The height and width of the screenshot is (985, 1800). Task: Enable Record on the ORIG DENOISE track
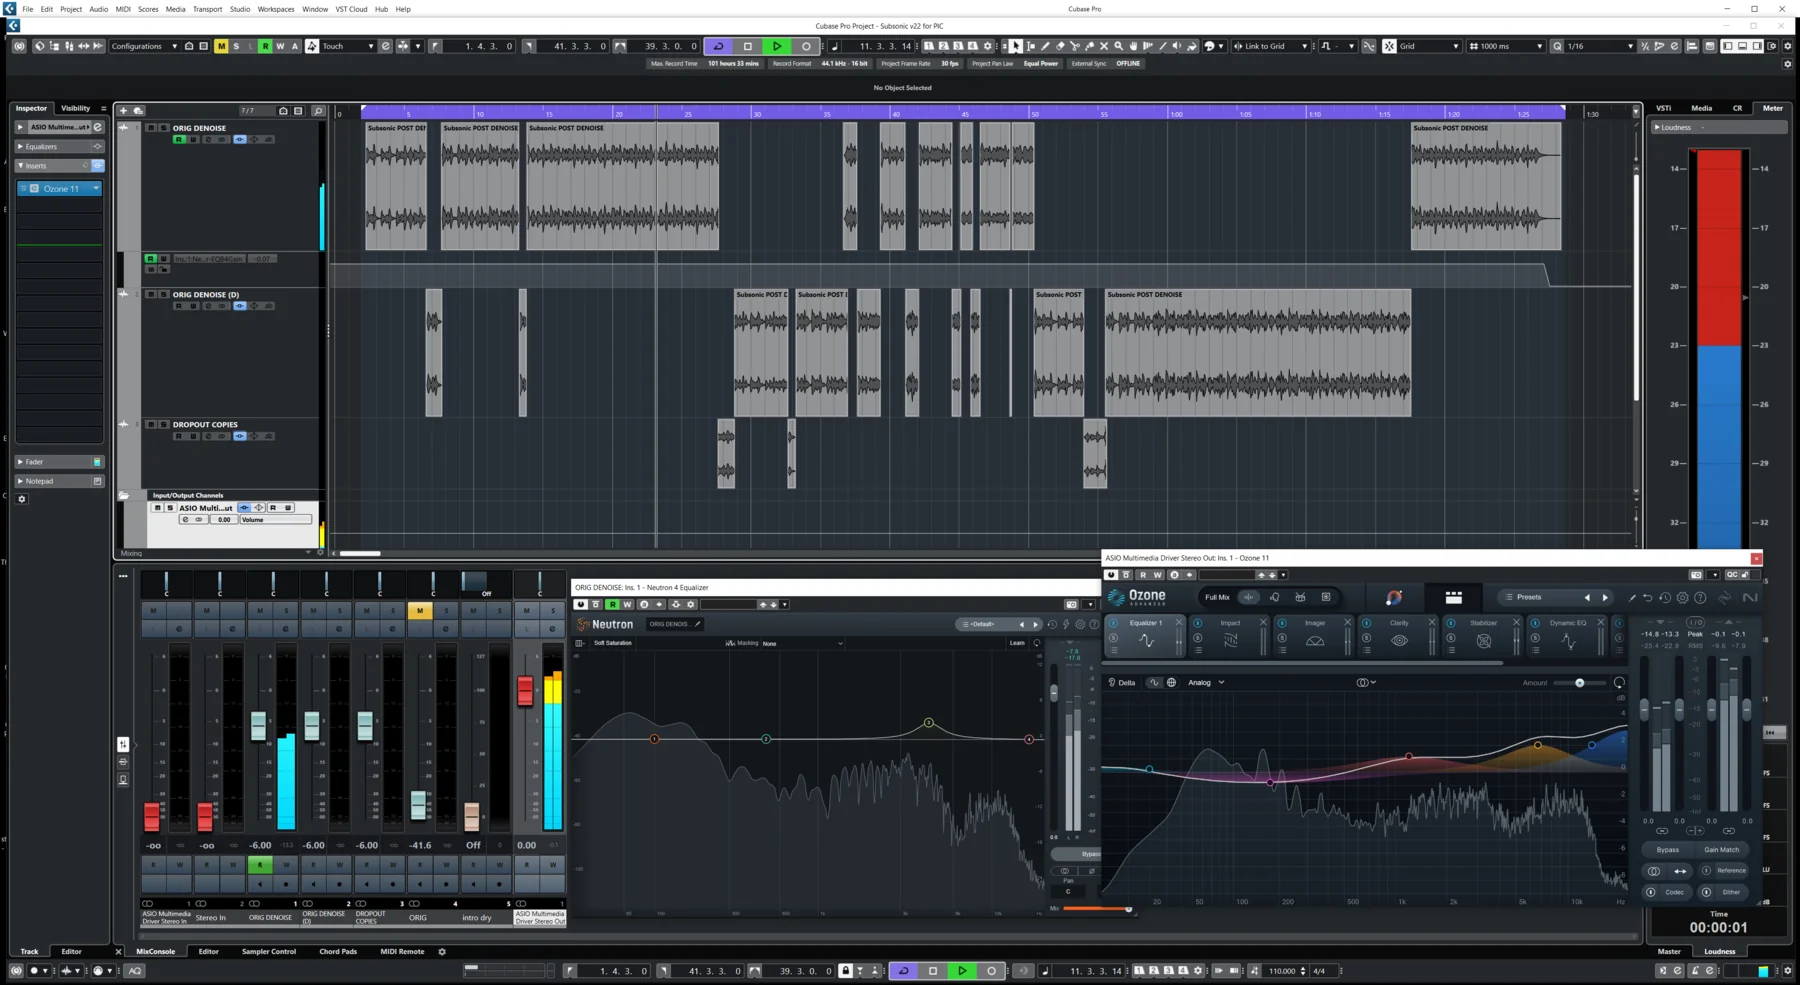[180, 139]
